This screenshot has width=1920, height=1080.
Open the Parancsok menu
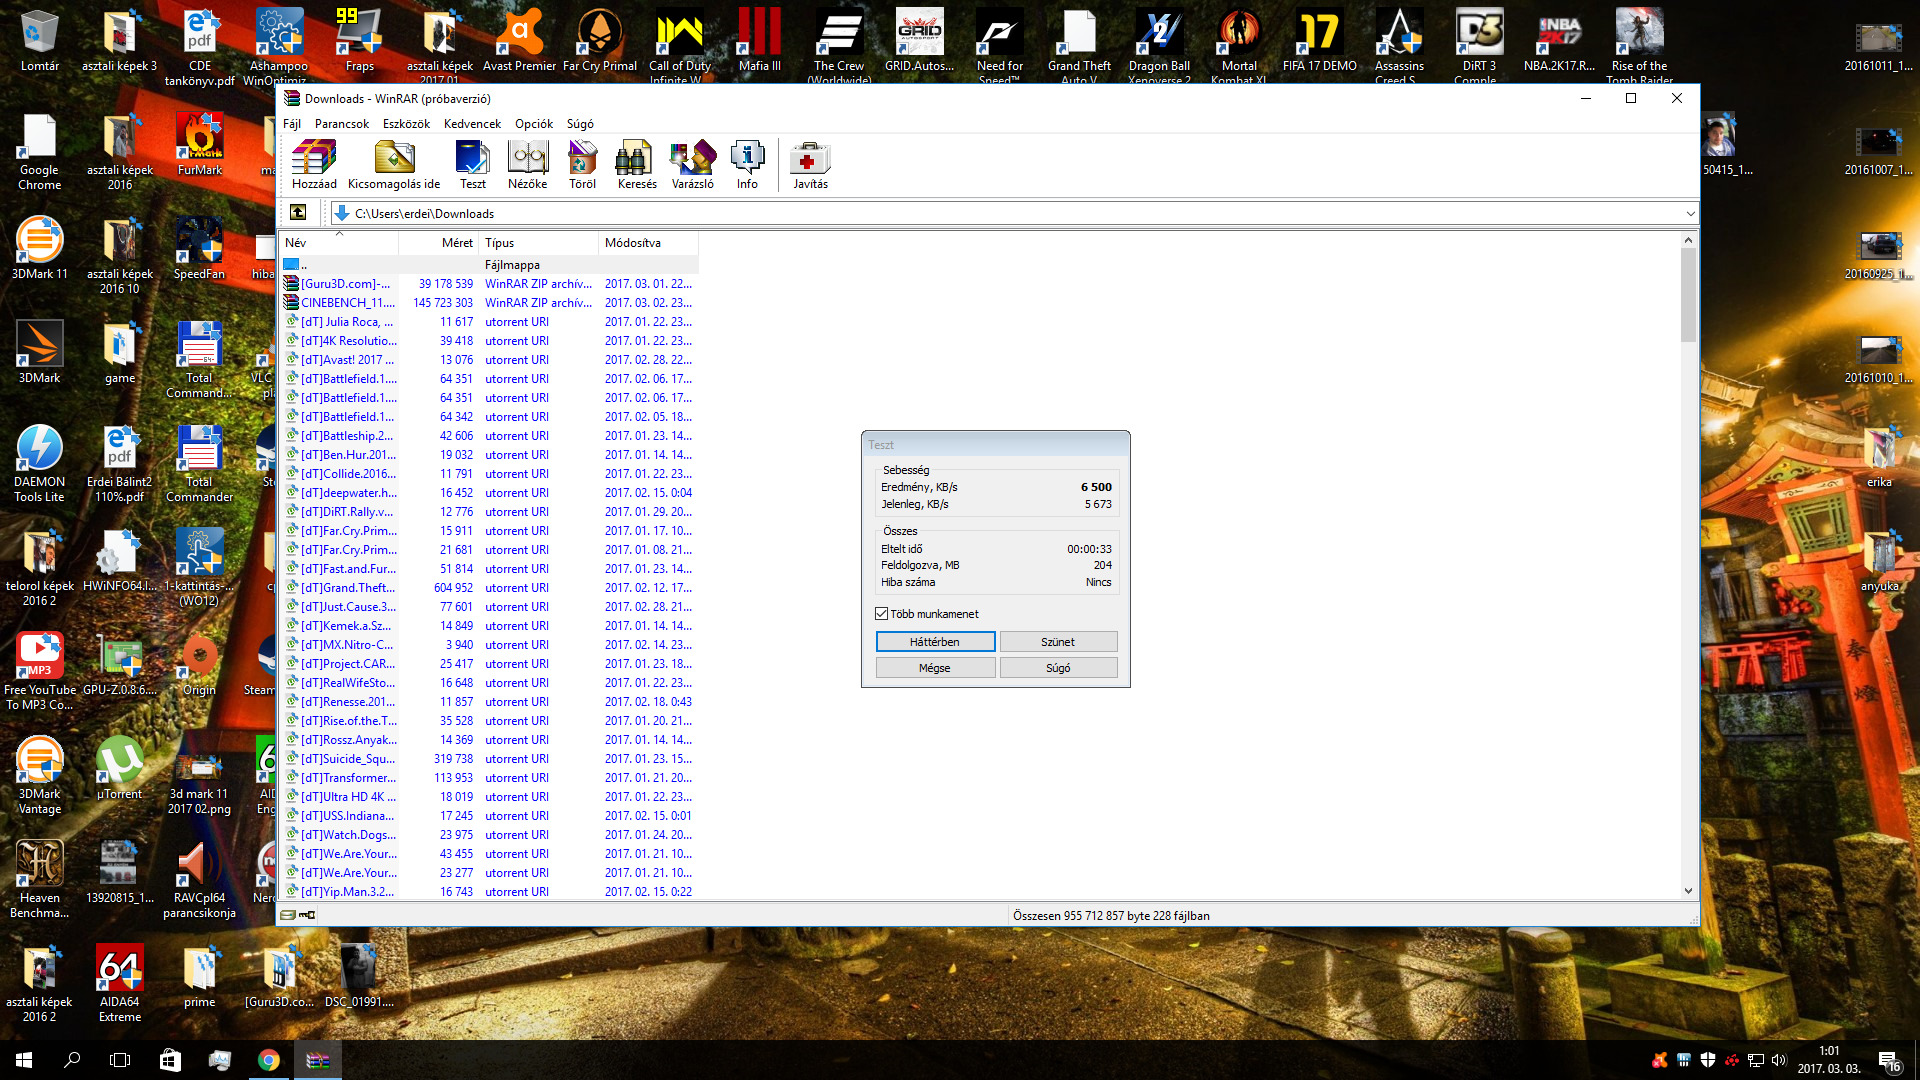(342, 124)
